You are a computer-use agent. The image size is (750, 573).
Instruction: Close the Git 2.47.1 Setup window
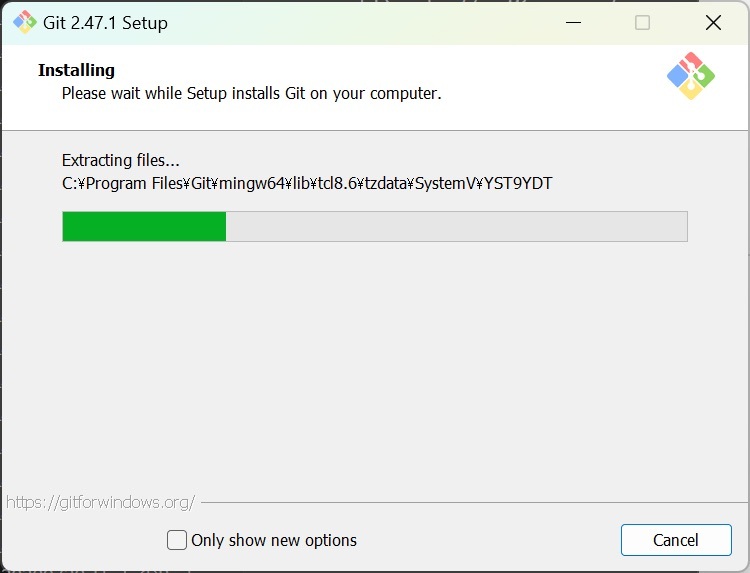tap(713, 22)
